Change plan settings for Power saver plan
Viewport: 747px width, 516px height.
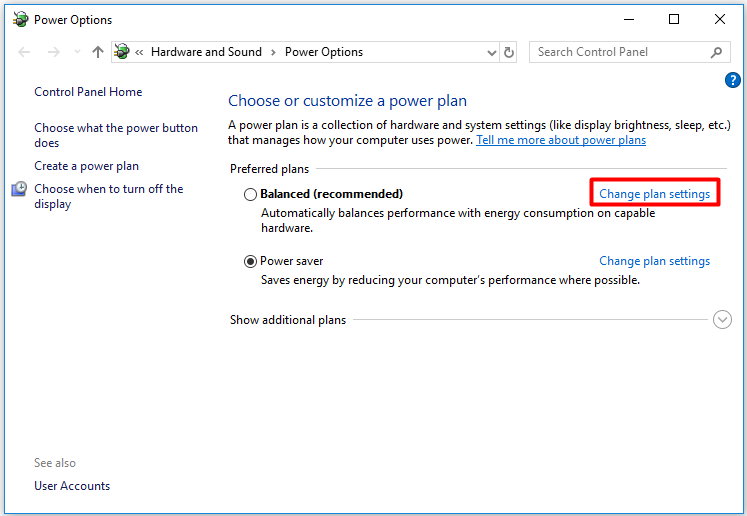click(x=655, y=261)
